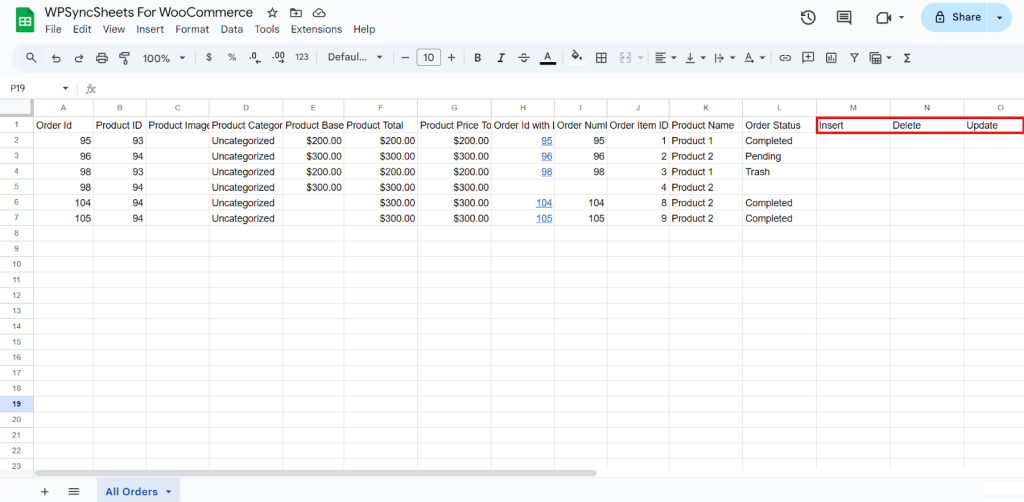Follow the order link 105
Viewport: 1024px width, 502px height.
tap(544, 219)
